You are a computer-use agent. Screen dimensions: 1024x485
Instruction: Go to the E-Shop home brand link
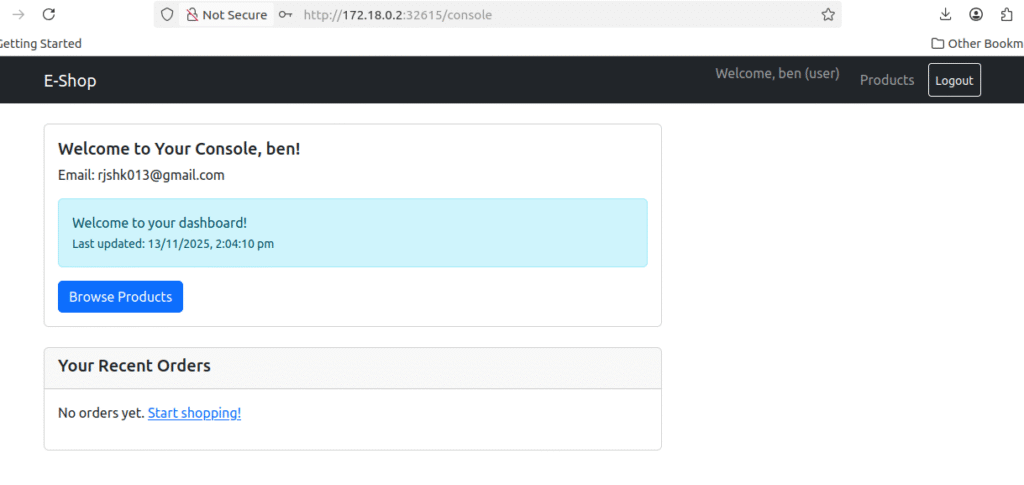click(70, 81)
